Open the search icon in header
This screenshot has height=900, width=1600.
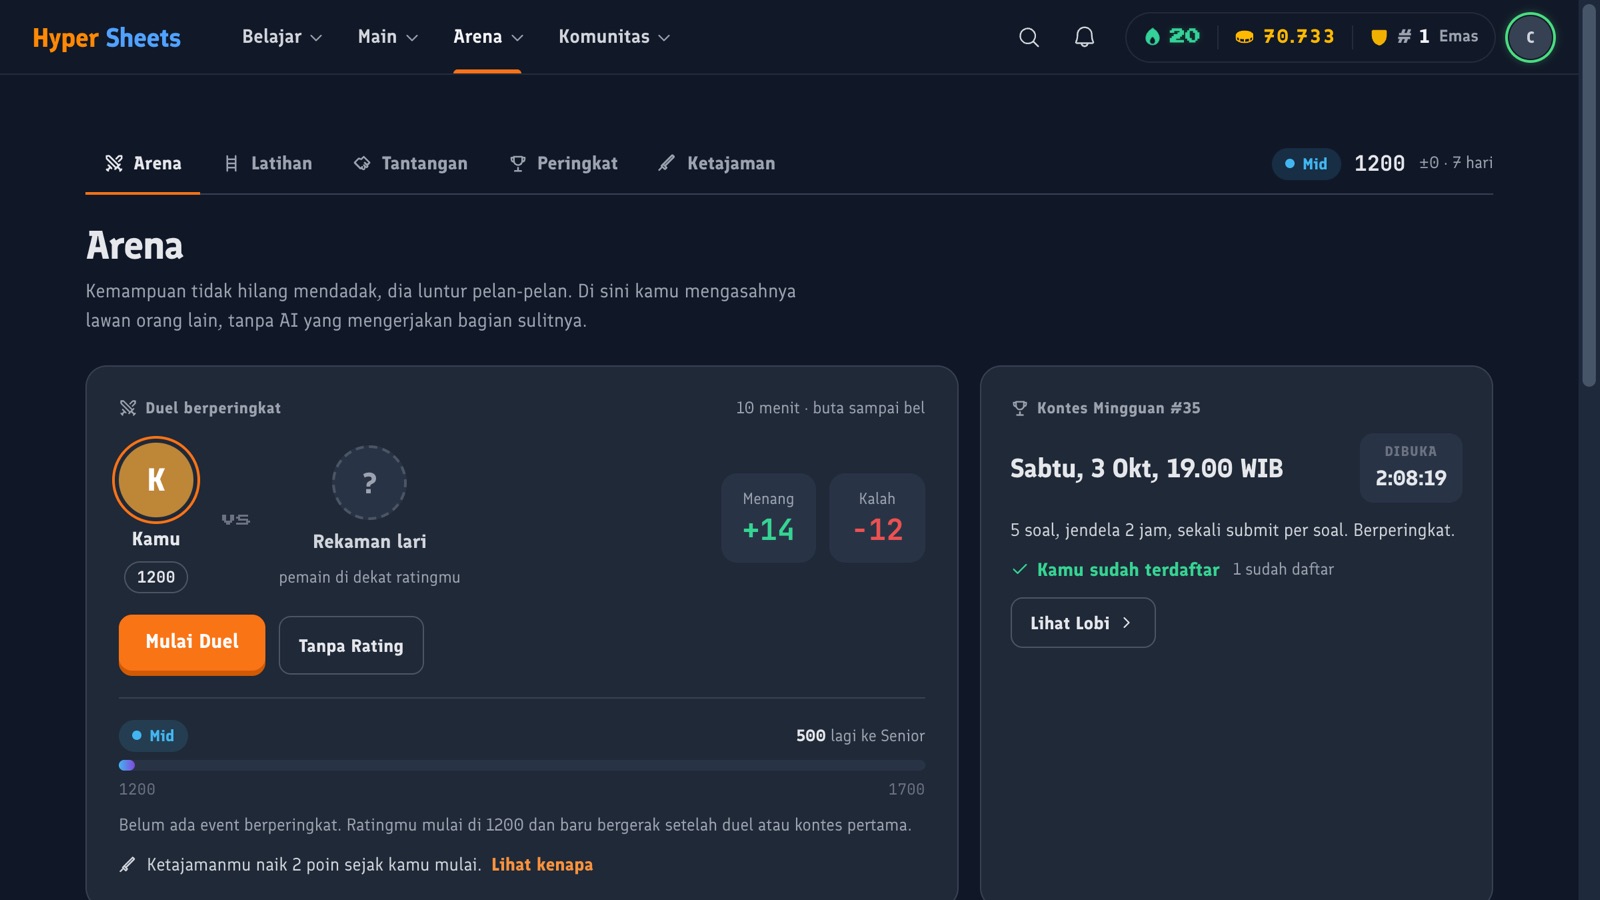1028,37
